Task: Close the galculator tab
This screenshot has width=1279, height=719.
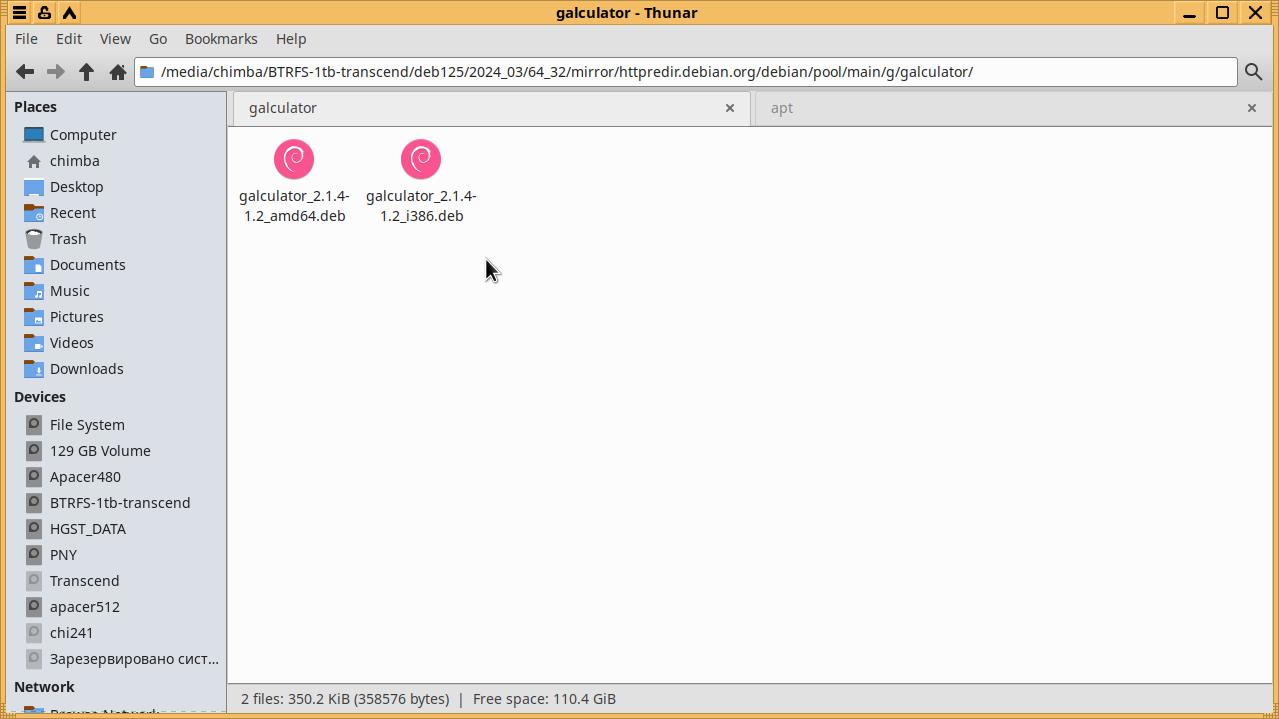Action: click(730, 108)
